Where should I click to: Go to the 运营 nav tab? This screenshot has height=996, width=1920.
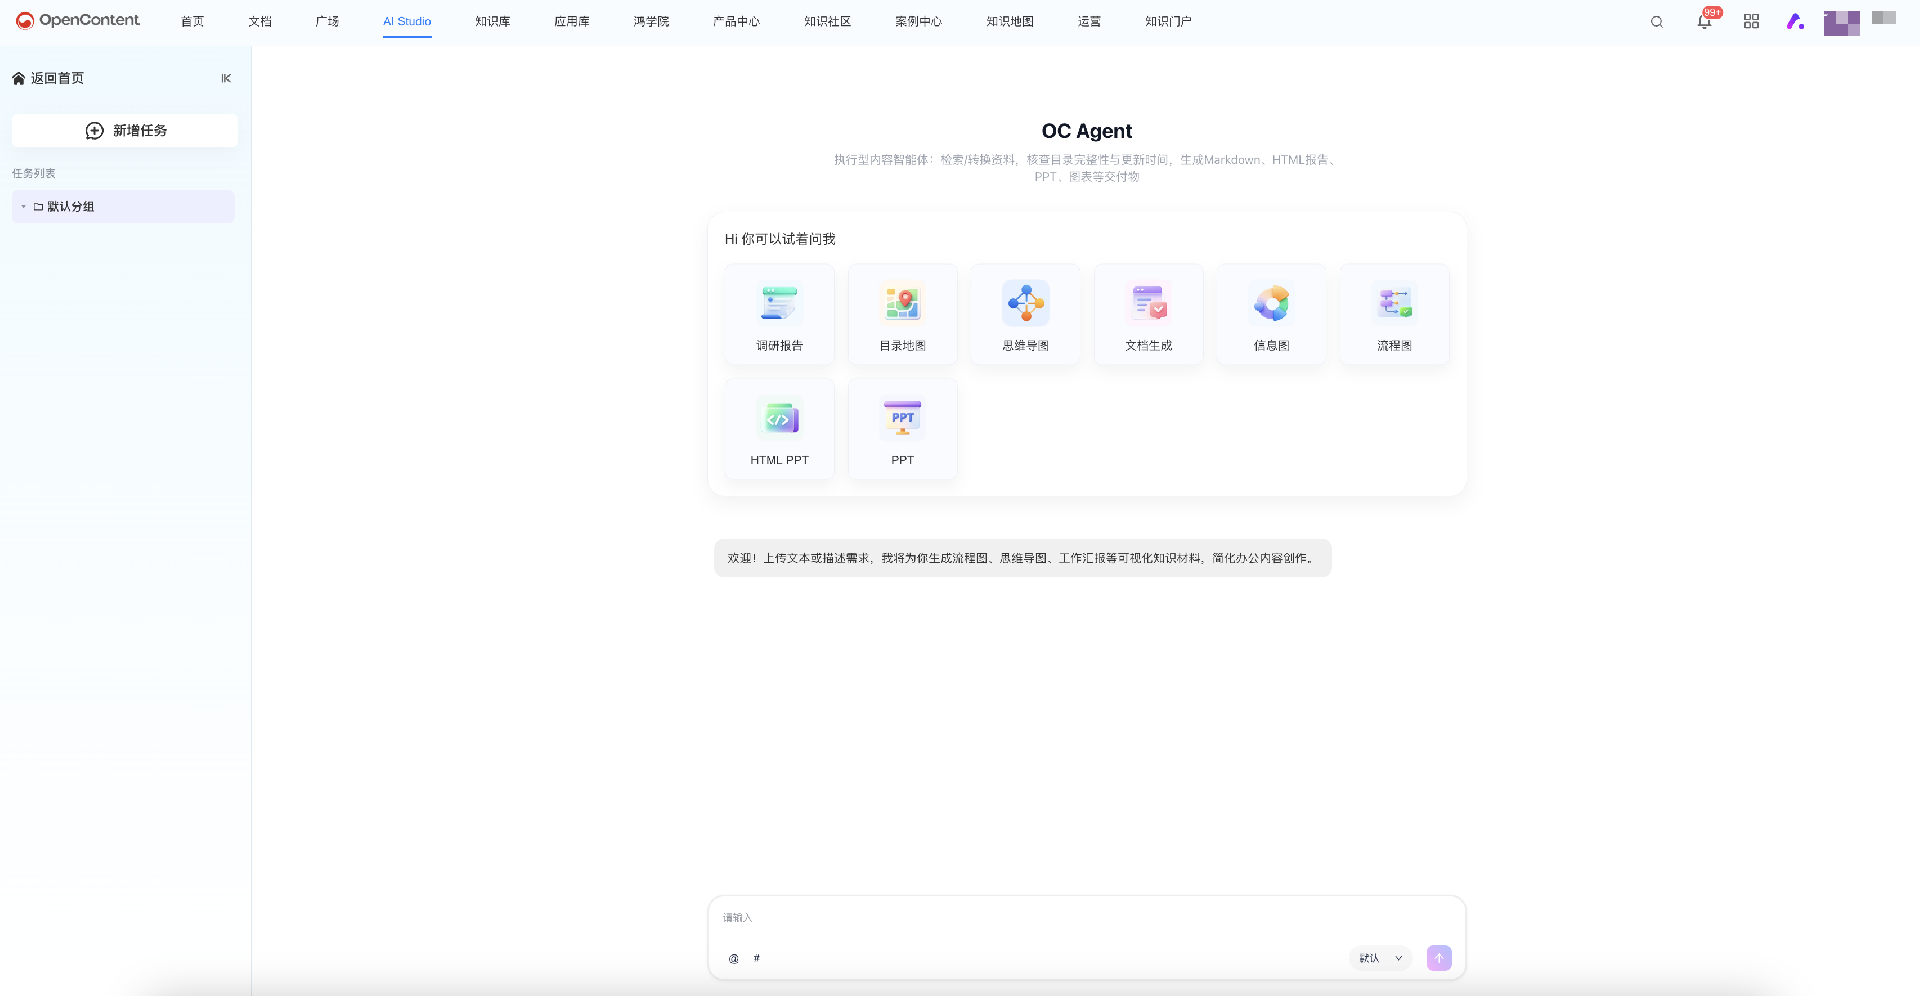pos(1089,21)
